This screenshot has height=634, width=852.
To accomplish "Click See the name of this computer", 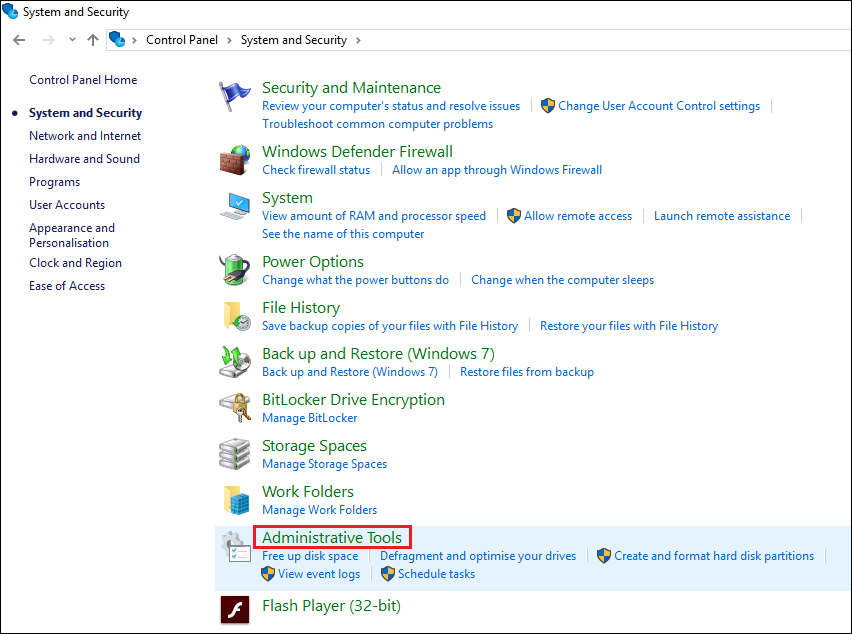I will 343,234.
